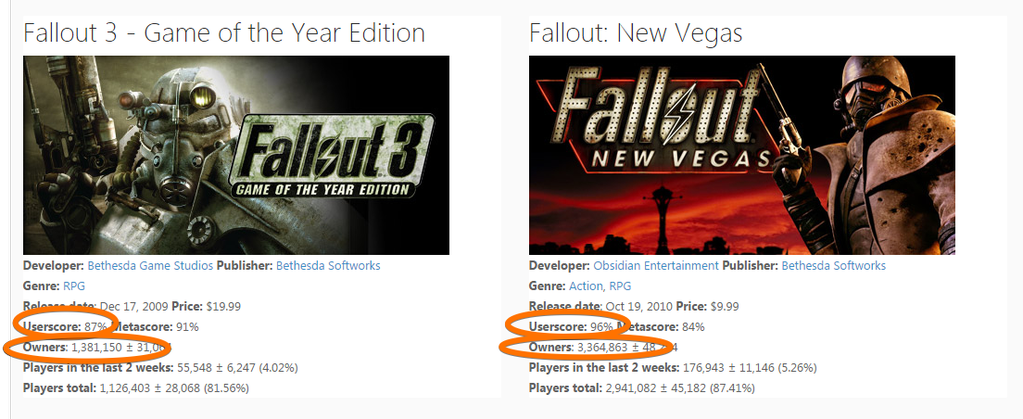Click the Fallout 3 - Game of the Year Edition title

(x=224, y=33)
